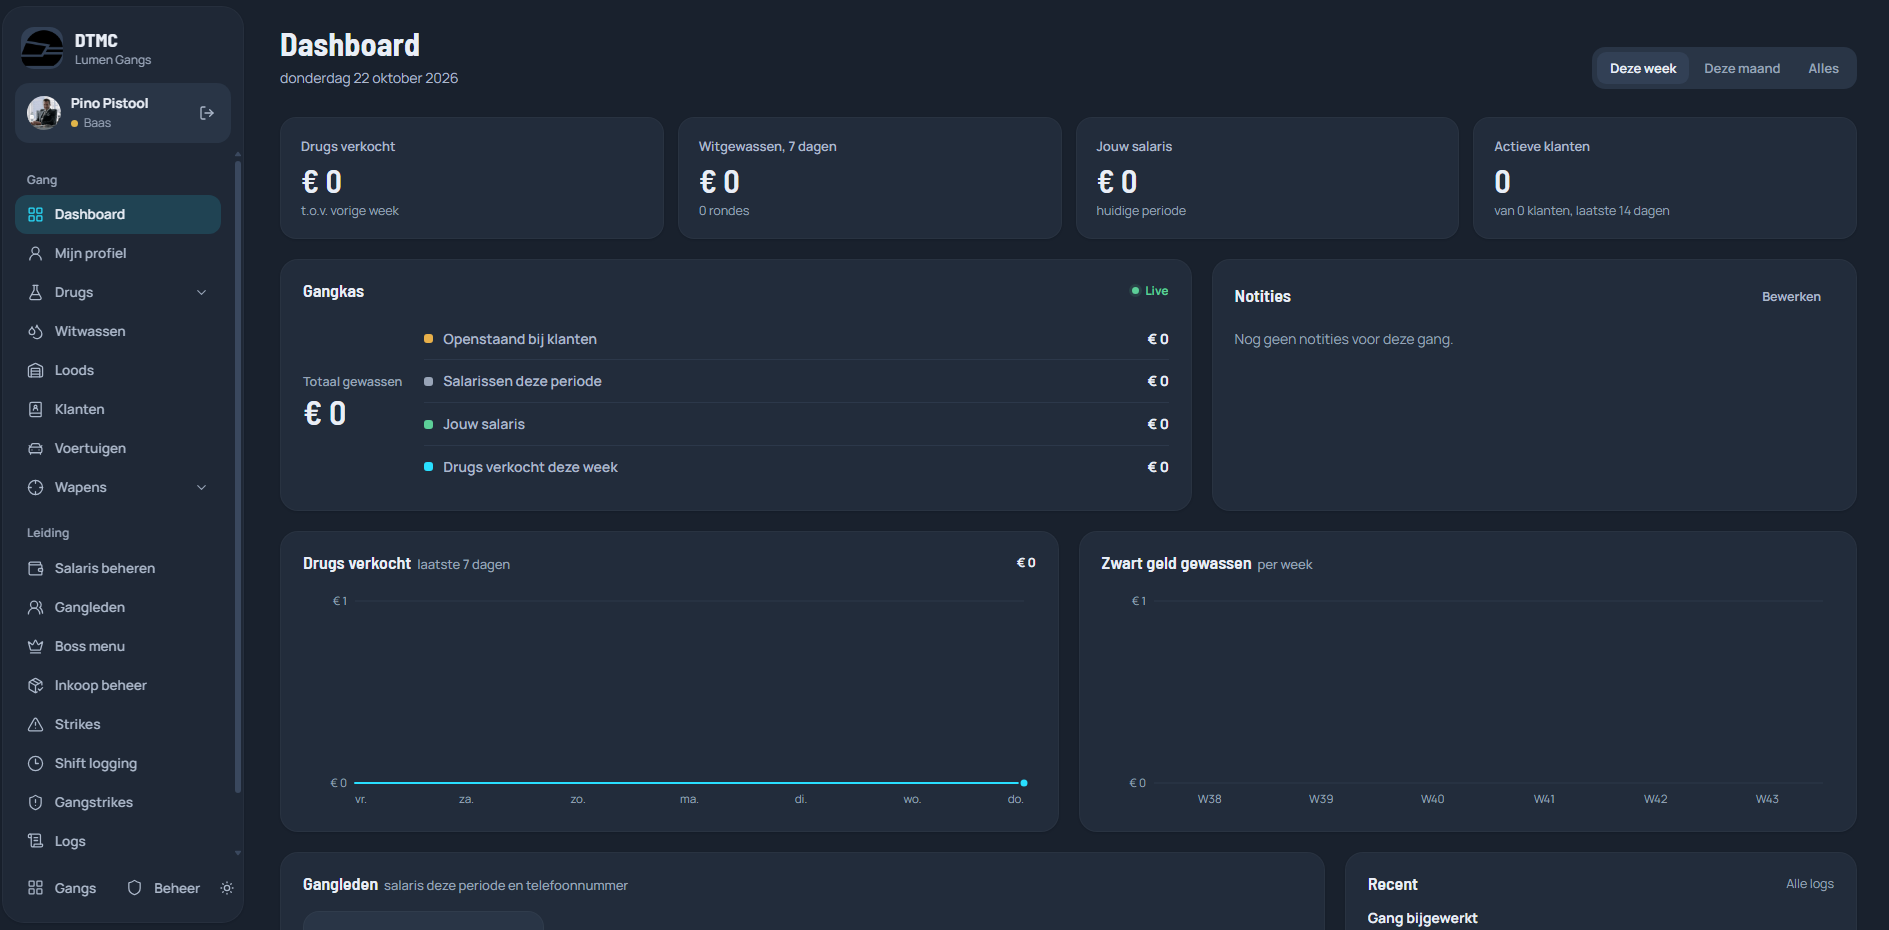This screenshot has width=1889, height=930.
Task: Click the Gangstrikes shield icon
Action: (35, 802)
